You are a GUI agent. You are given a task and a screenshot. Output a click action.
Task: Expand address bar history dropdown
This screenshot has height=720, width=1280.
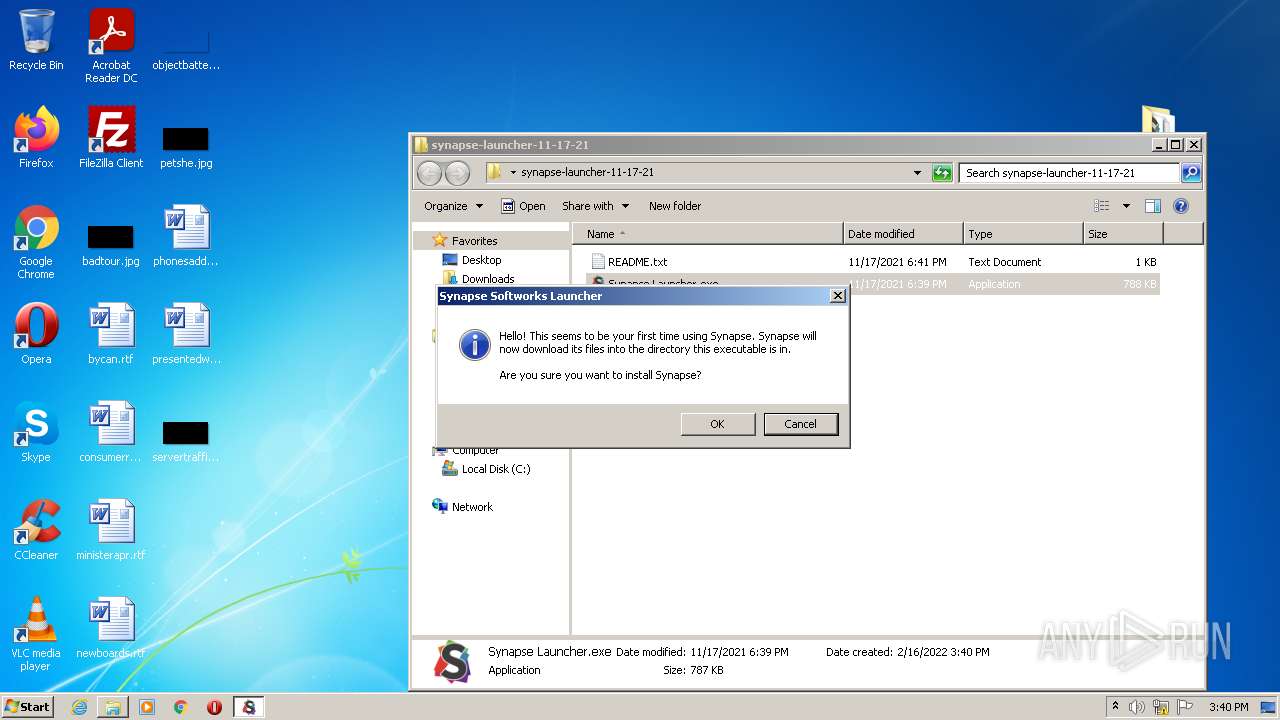(917, 173)
